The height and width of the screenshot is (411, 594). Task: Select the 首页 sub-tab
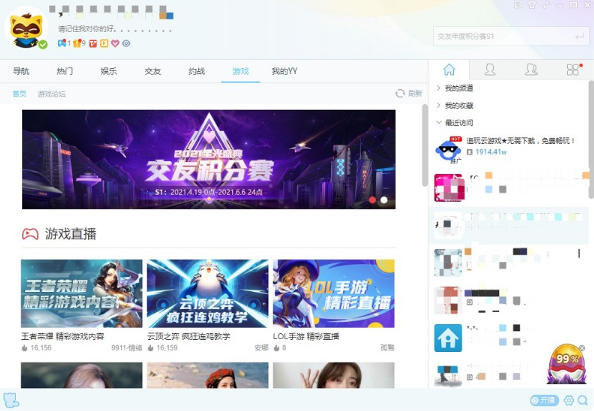(x=19, y=94)
